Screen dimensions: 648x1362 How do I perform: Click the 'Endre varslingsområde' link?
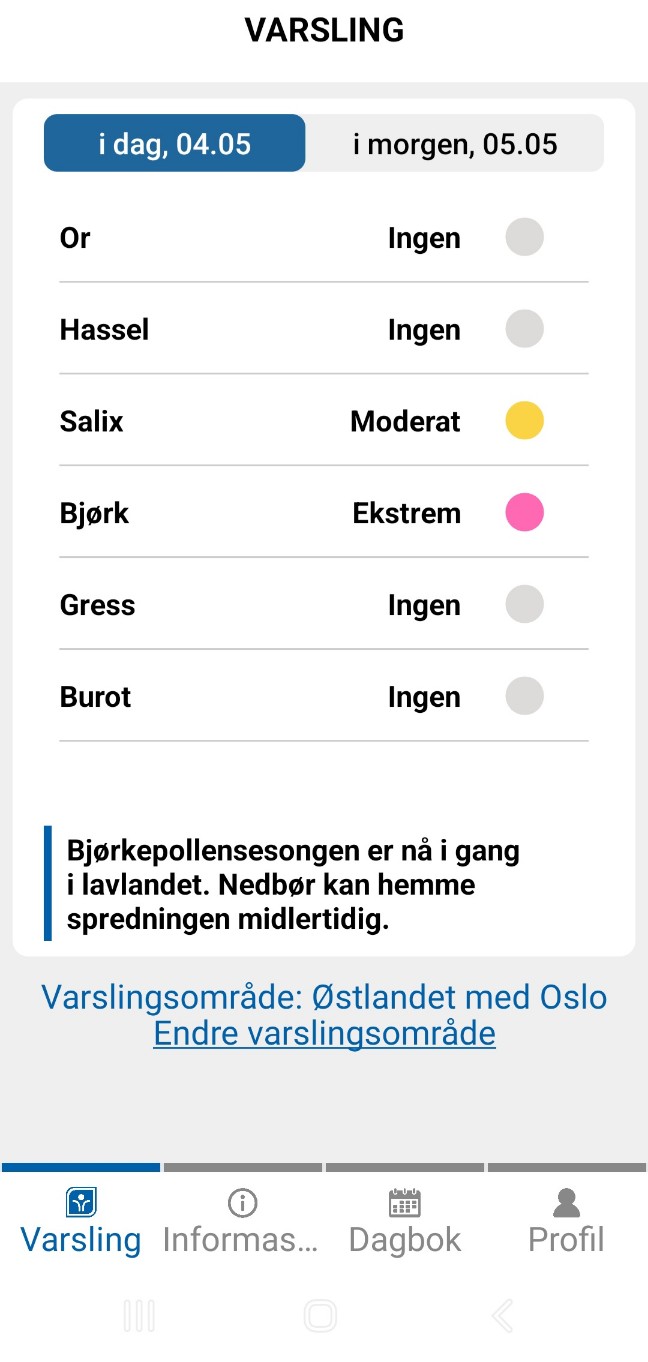(x=324, y=1033)
